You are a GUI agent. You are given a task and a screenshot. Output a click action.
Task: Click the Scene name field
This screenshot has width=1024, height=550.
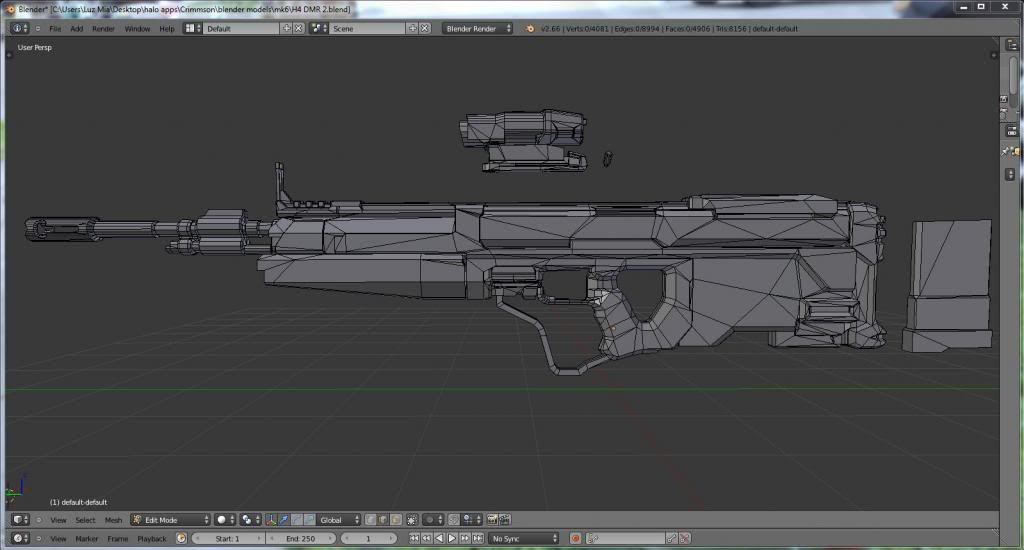368,29
